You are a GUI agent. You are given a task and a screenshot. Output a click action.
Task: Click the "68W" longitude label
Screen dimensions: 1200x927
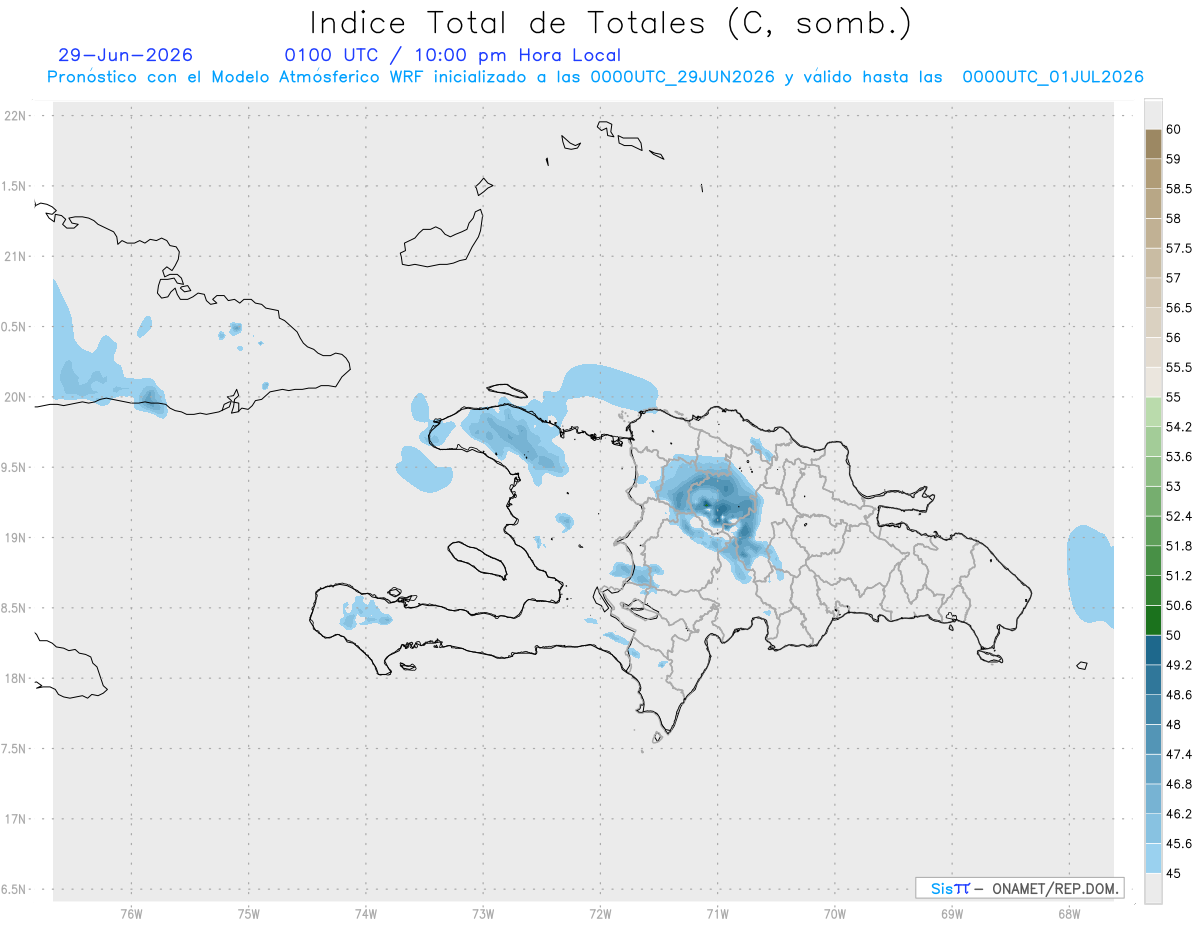coord(1069,914)
